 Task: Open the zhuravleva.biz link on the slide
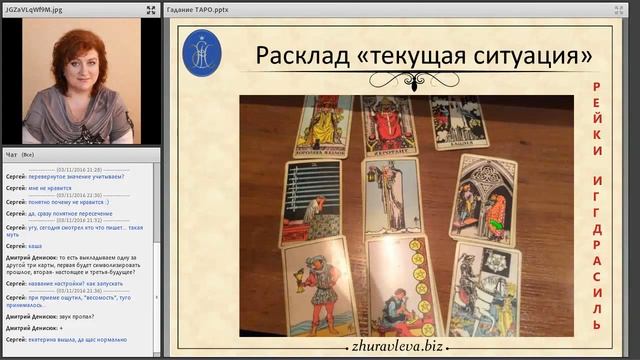[397, 347]
